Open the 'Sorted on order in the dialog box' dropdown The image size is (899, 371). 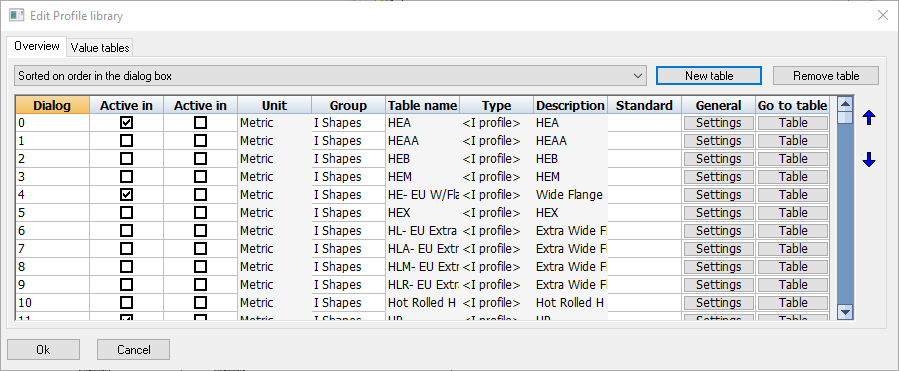(x=330, y=76)
